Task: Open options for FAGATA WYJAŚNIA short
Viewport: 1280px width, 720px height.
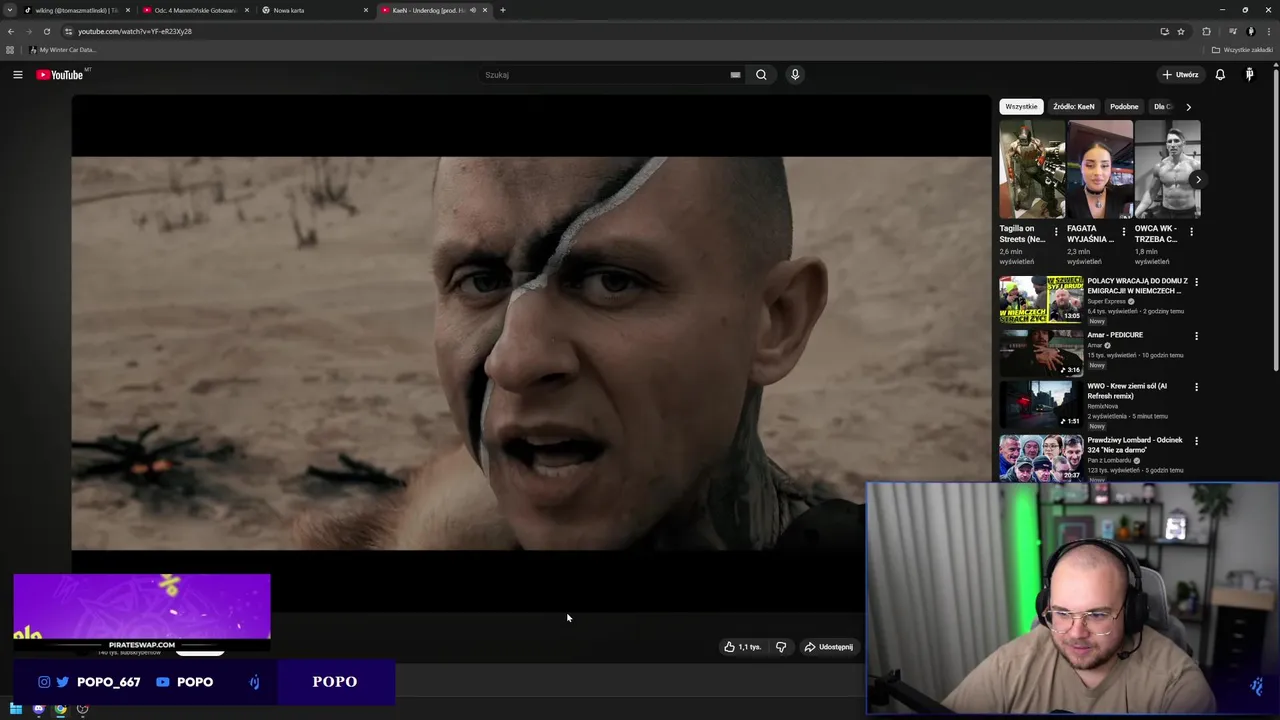Action: (1123, 232)
